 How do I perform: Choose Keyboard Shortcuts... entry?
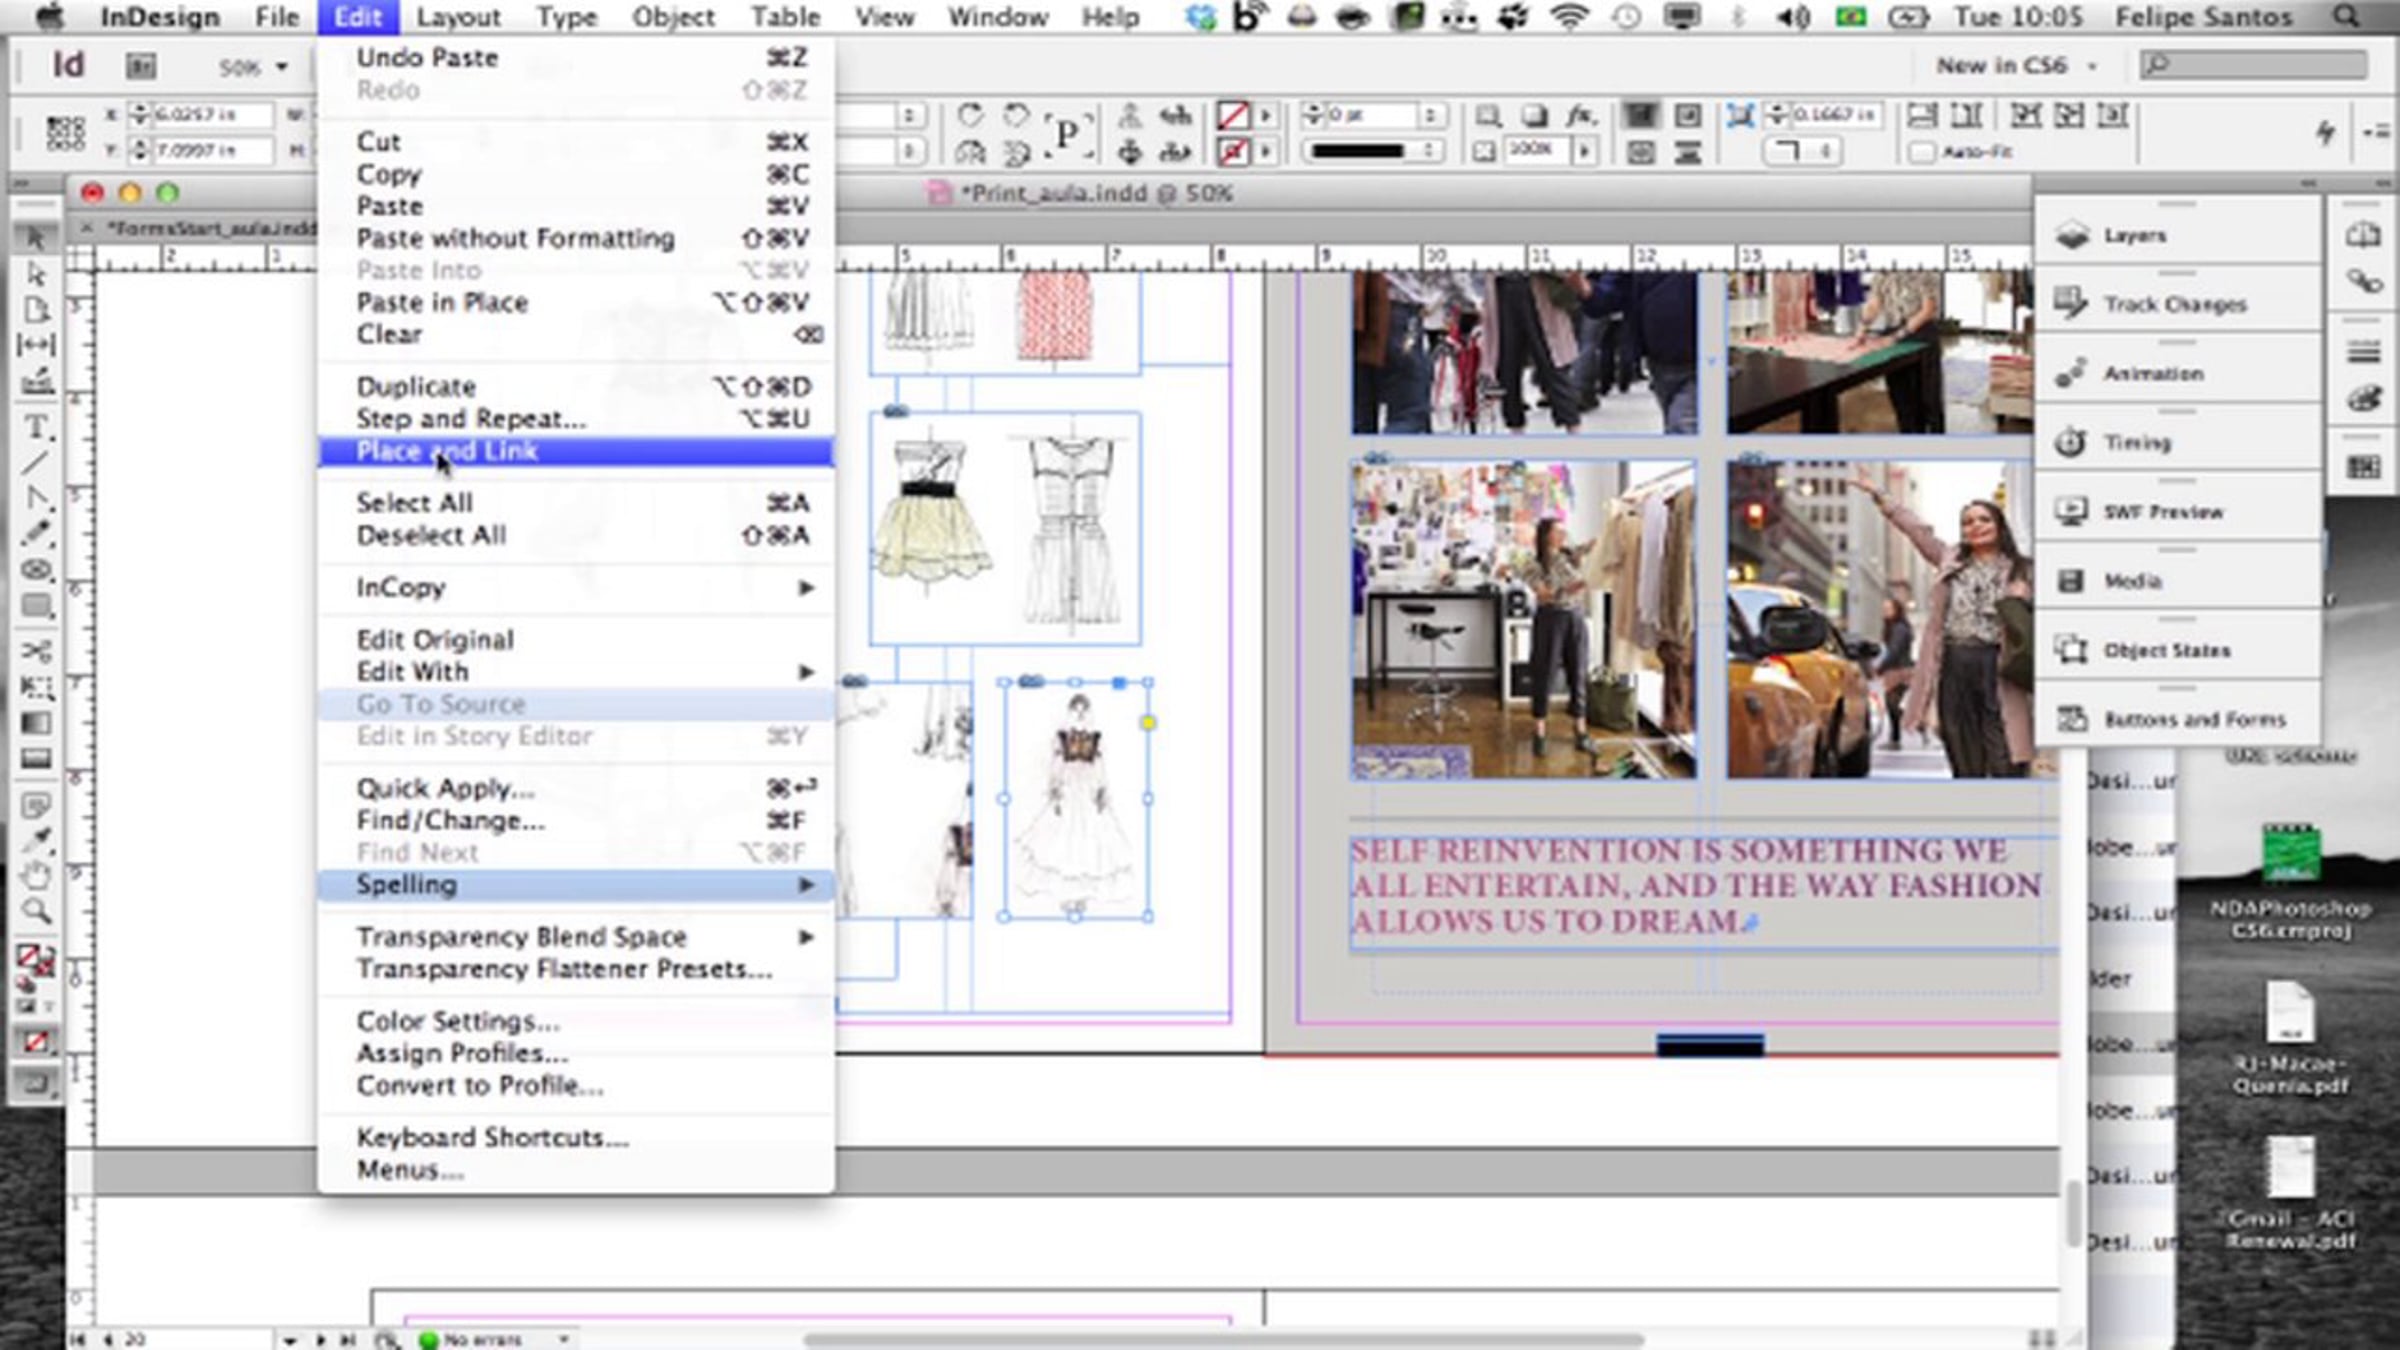coord(492,1138)
